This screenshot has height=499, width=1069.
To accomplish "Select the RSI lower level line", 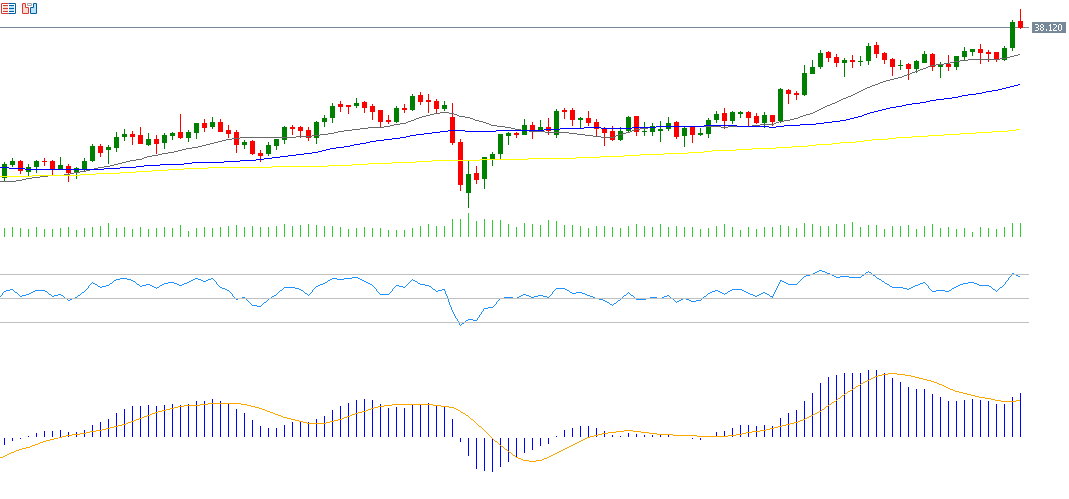I will tap(300, 322).
